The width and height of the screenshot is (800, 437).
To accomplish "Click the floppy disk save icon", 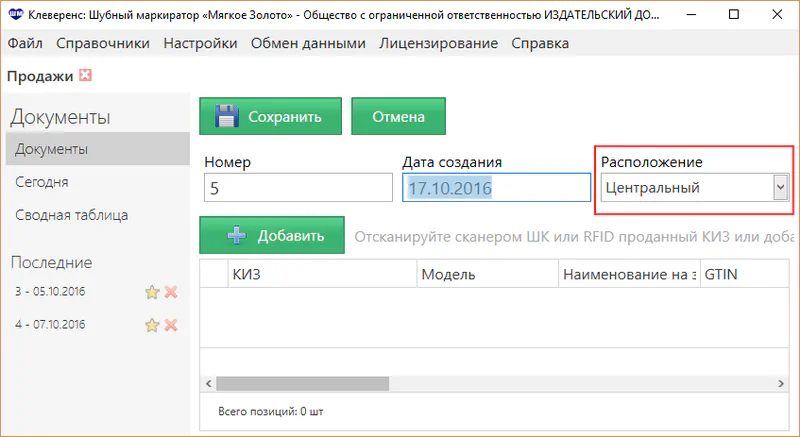I will (x=227, y=116).
